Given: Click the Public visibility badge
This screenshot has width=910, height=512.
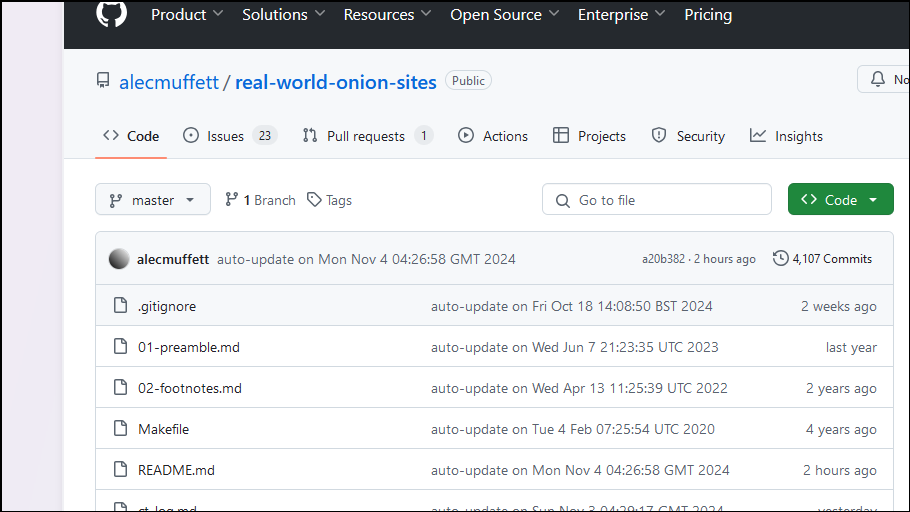Looking at the screenshot, I should [x=468, y=81].
